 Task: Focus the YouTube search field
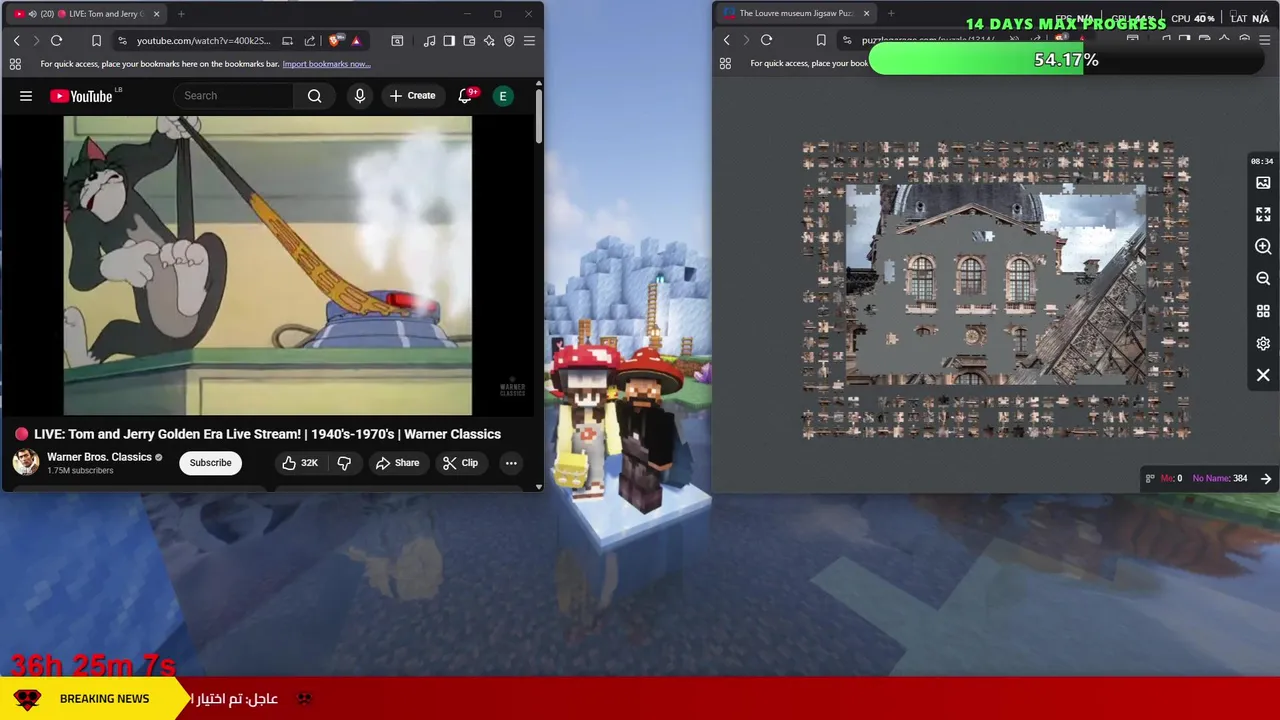coord(233,96)
